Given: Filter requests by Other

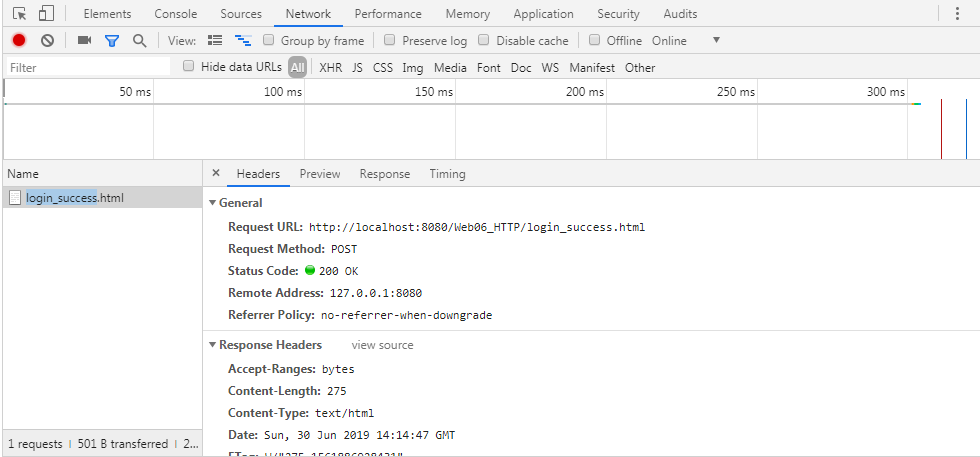Looking at the screenshot, I should click(x=640, y=68).
